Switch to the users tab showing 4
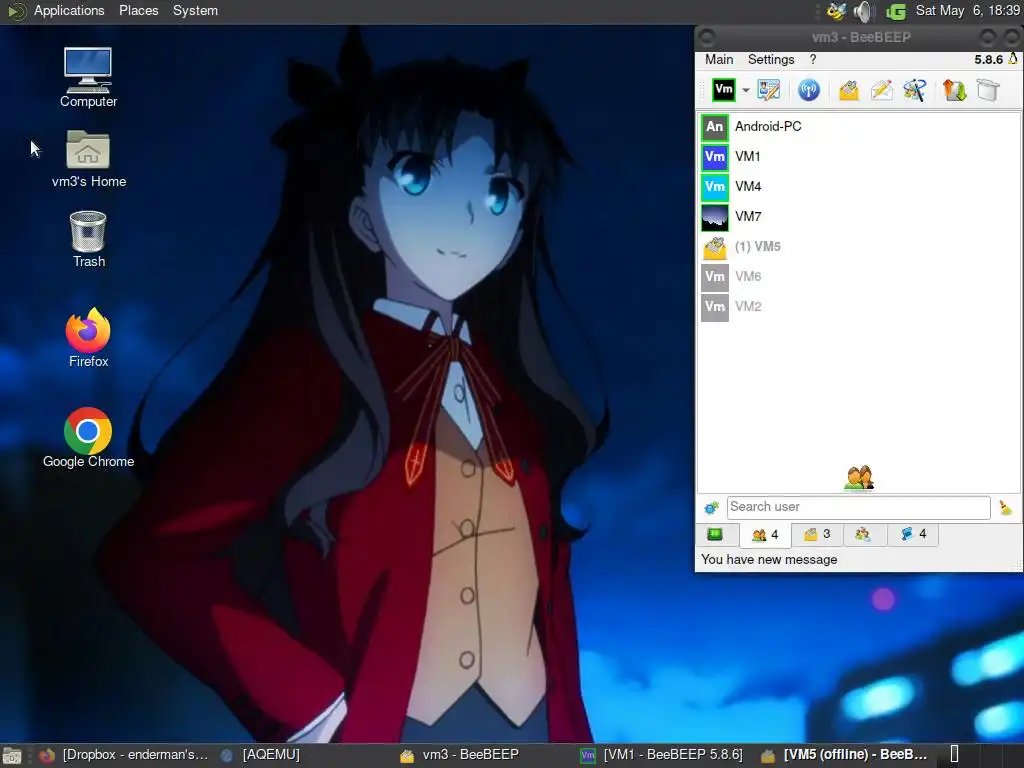This screenshot has height=768, width=1024. pos(765,535)
